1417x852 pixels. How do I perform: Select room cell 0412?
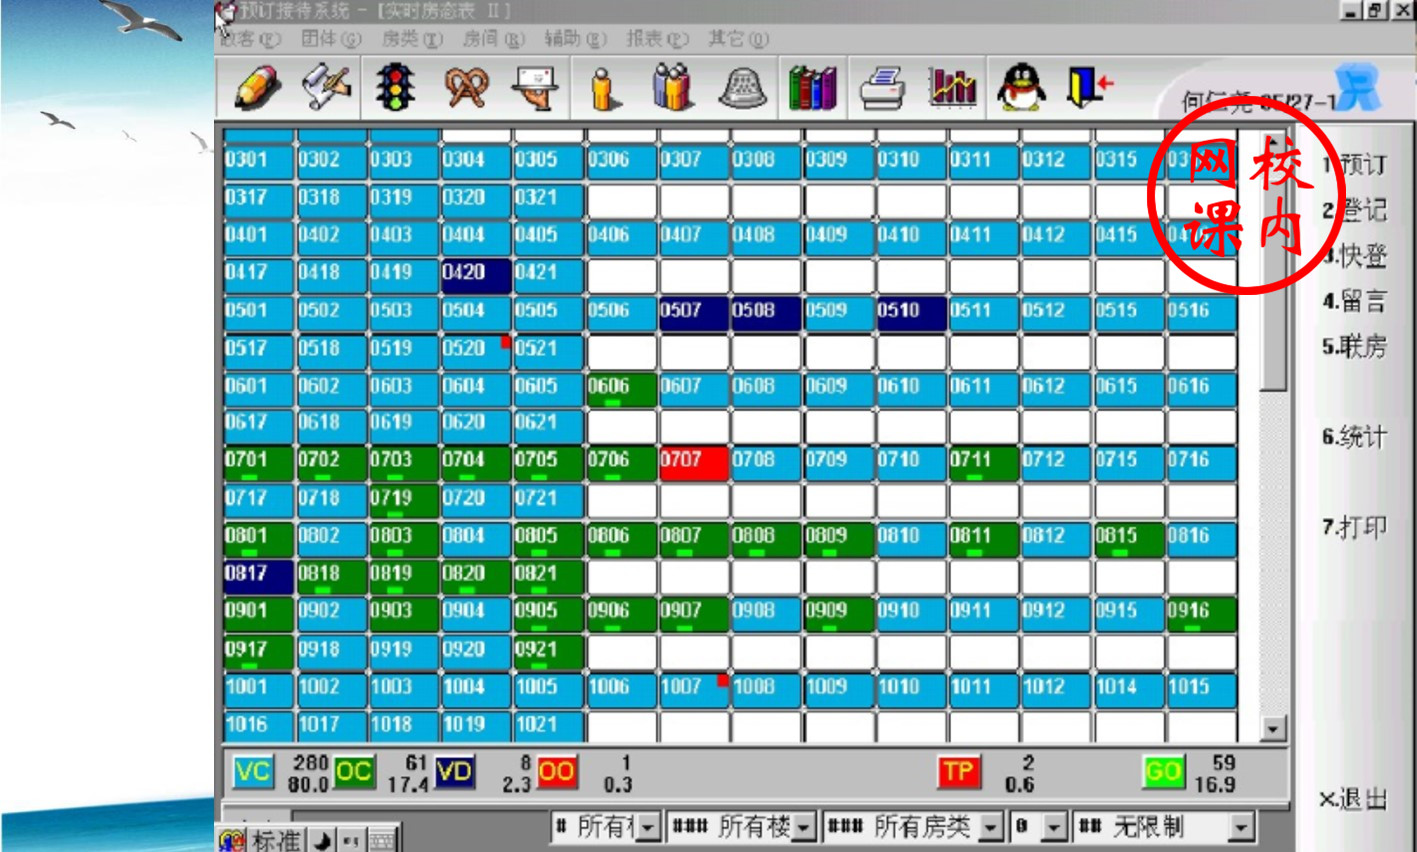pyautogui.click(x=1056, y=239)
